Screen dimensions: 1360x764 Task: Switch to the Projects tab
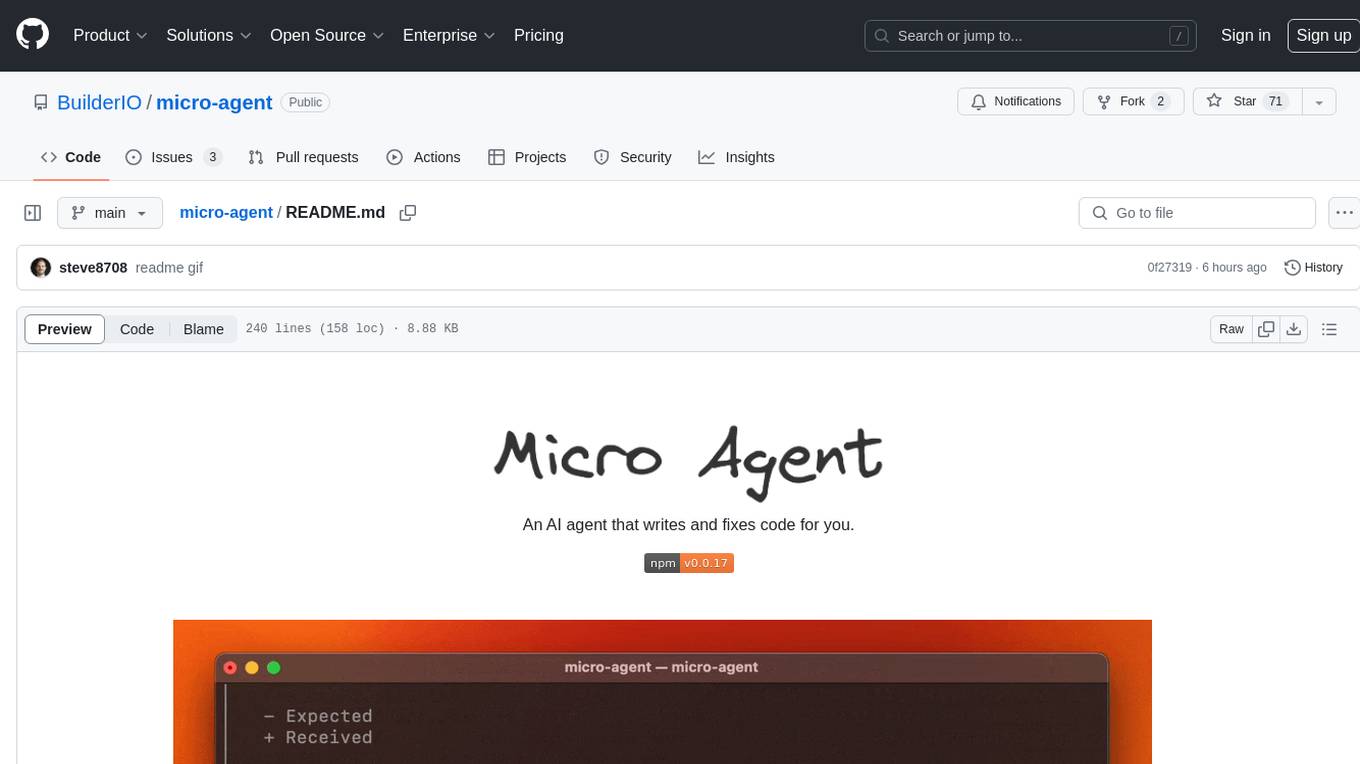coord(527,157)
